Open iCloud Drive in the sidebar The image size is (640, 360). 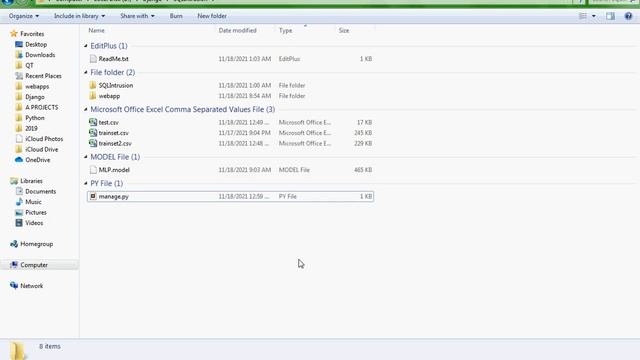pyautogui.click(x=42, y=149)
